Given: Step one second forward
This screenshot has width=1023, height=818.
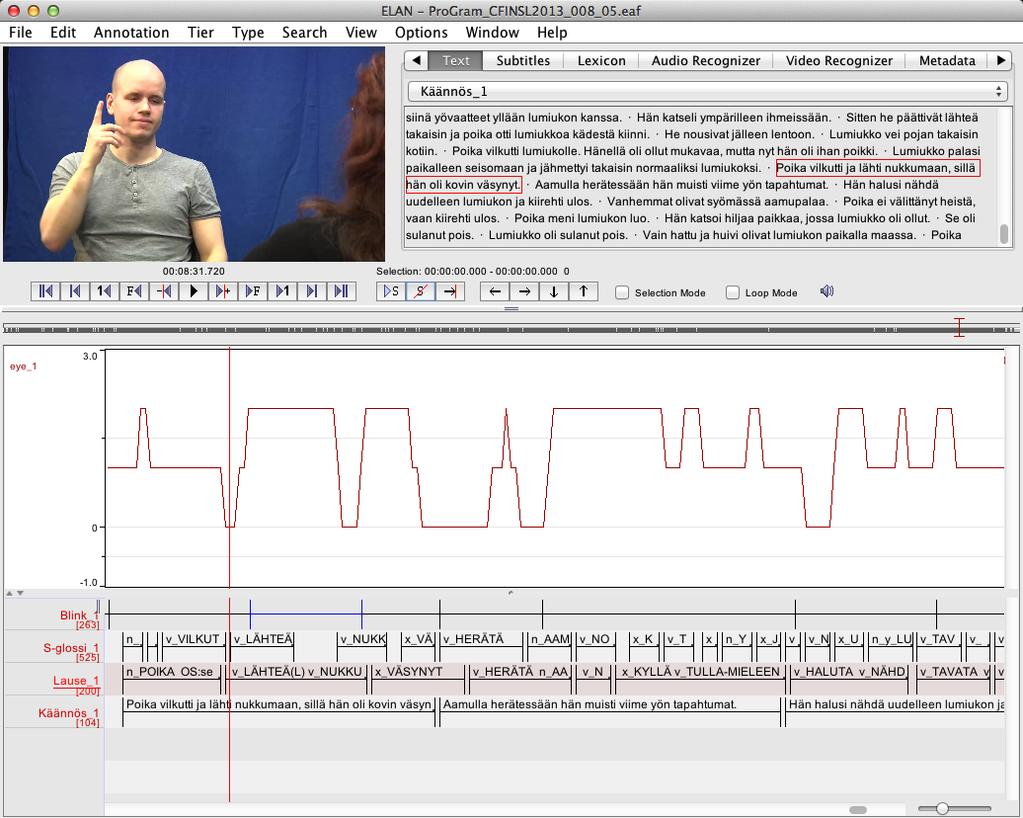Looking at the screenshot, I should point(282,291).
